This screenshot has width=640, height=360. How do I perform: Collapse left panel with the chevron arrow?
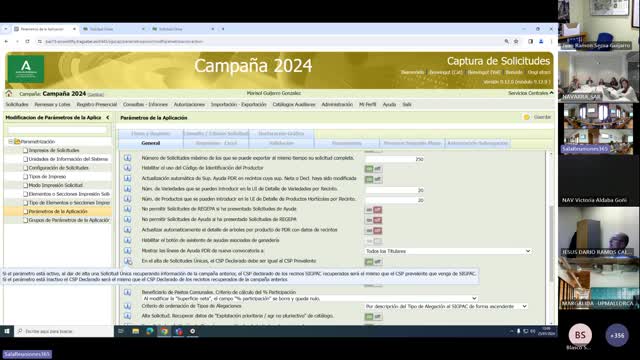(x=108, y=118)
